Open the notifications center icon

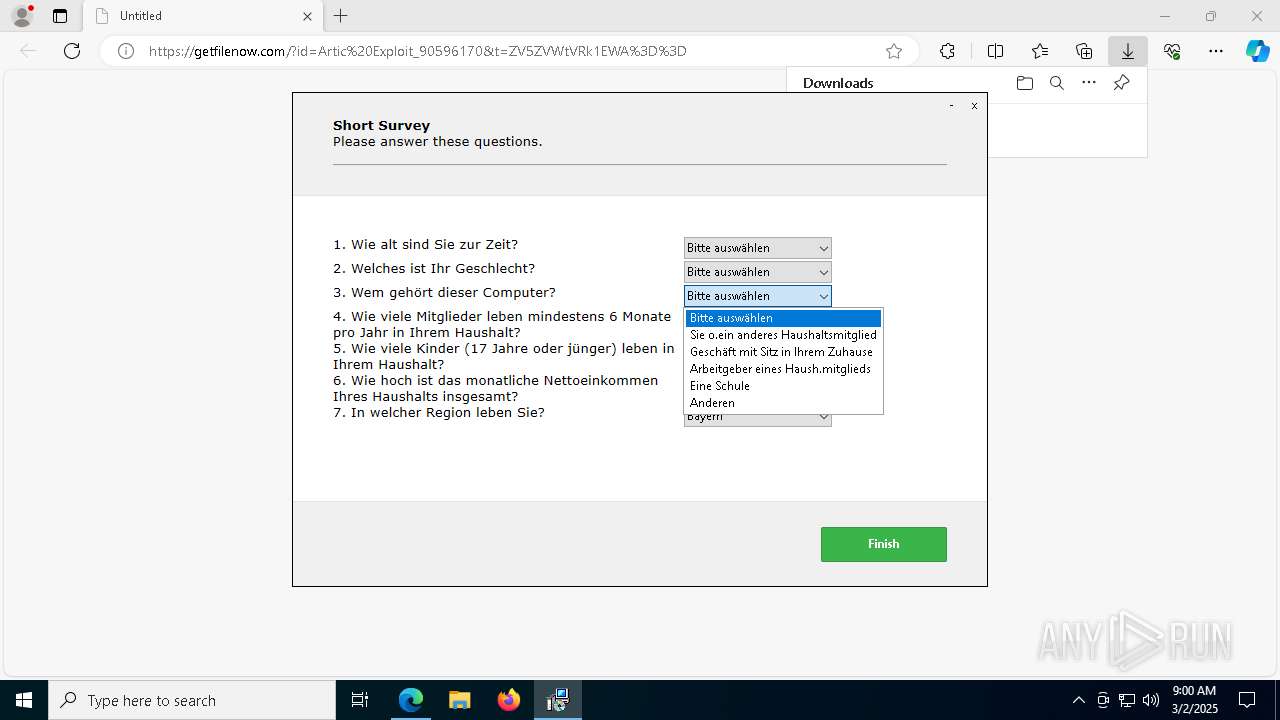point(1247,700)
